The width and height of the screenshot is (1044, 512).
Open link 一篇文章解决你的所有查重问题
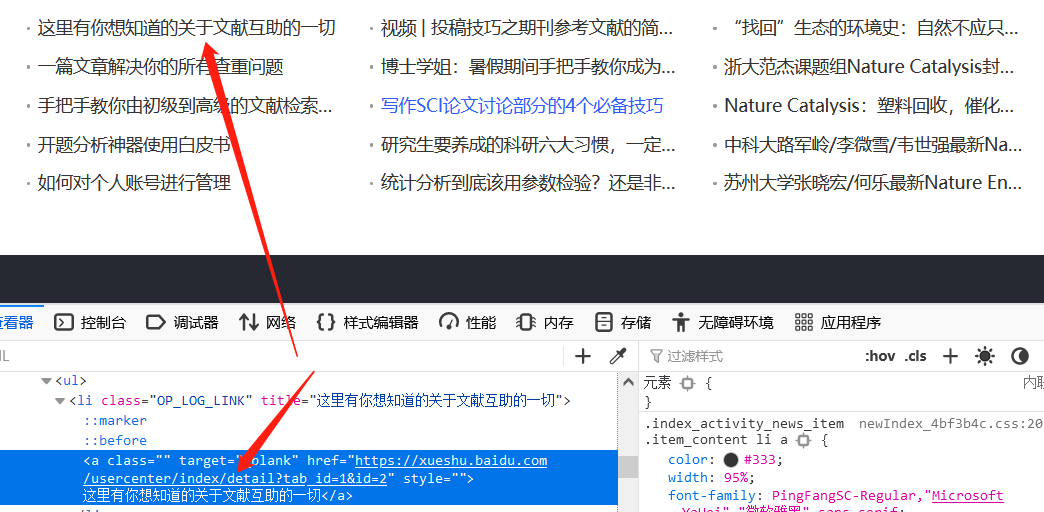(x=160, y=67)
